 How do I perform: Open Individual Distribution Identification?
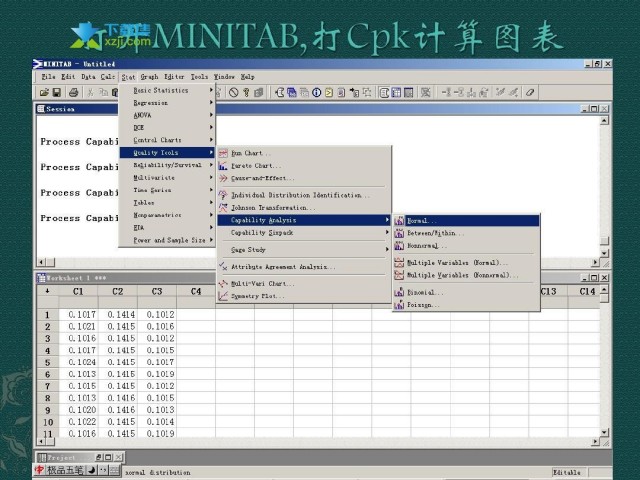click(x=304, y=195)
